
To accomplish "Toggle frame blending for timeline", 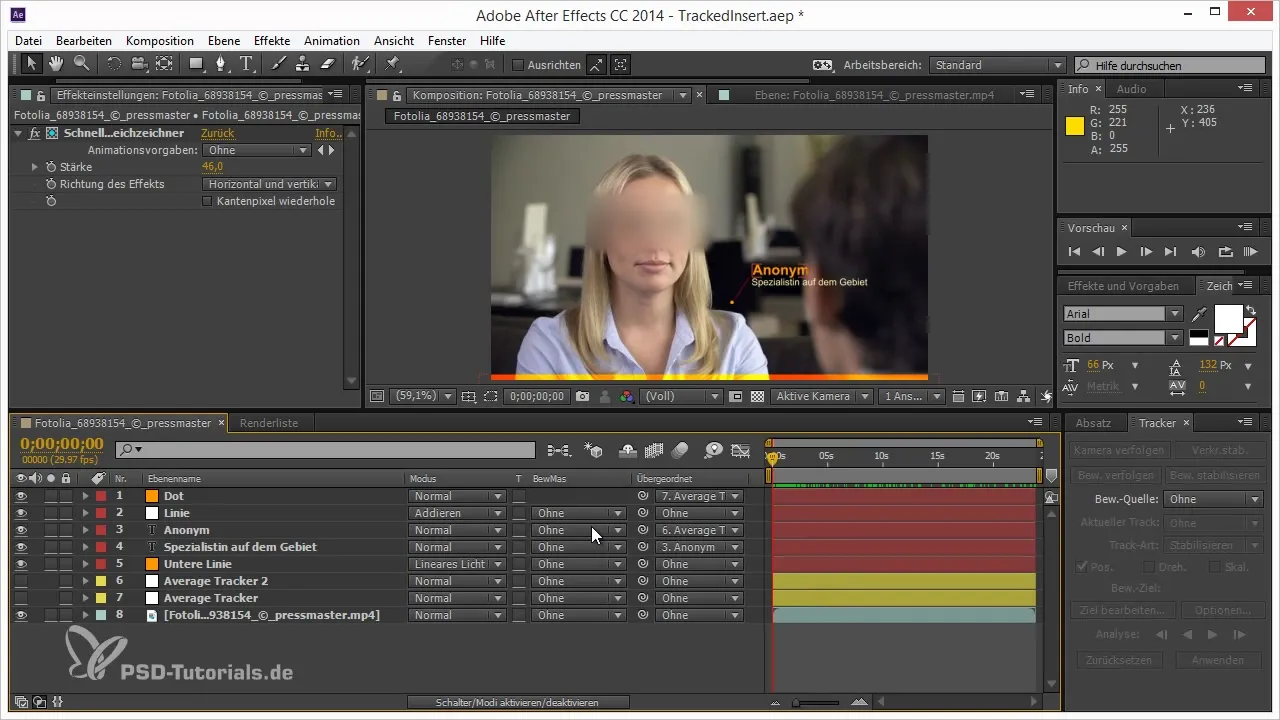I will coord(655,450).
